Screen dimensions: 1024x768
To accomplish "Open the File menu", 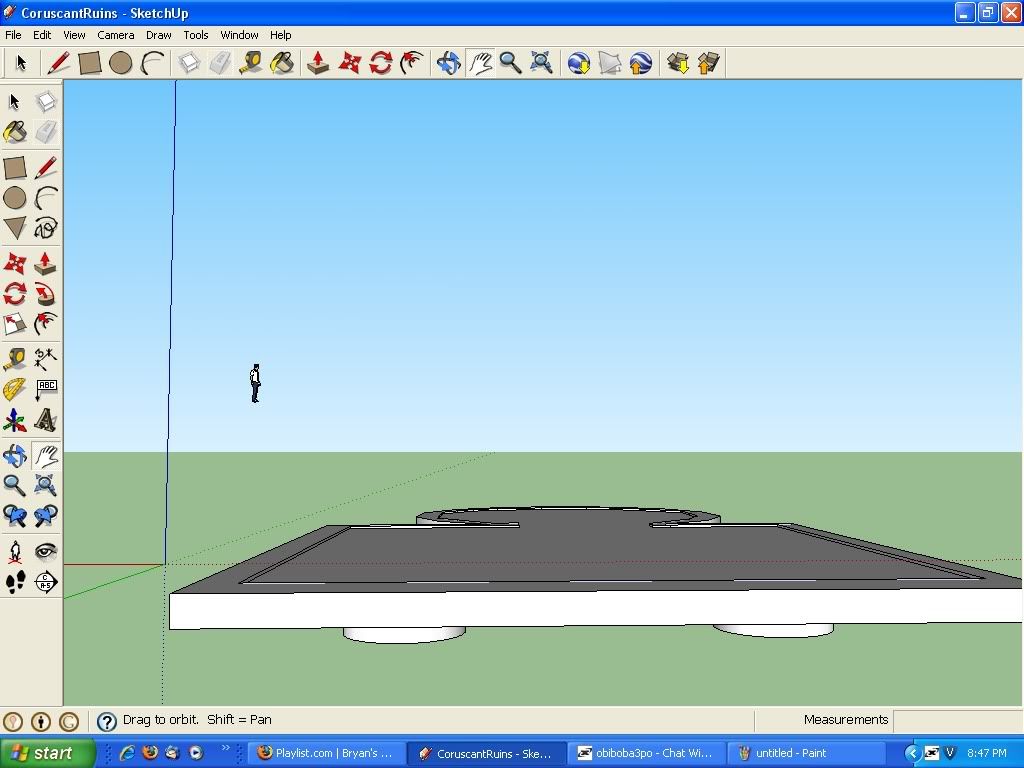I will 13,35.
